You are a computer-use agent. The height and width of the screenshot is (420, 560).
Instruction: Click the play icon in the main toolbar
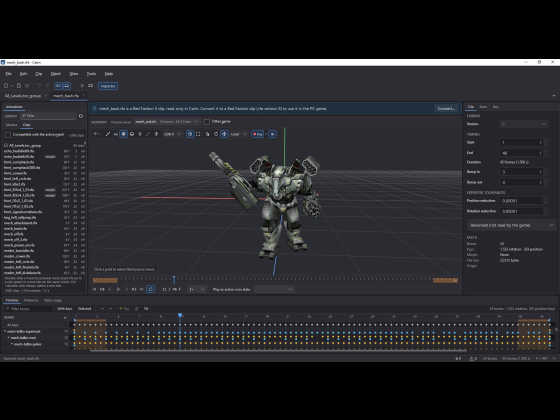[x=82, y=86]
